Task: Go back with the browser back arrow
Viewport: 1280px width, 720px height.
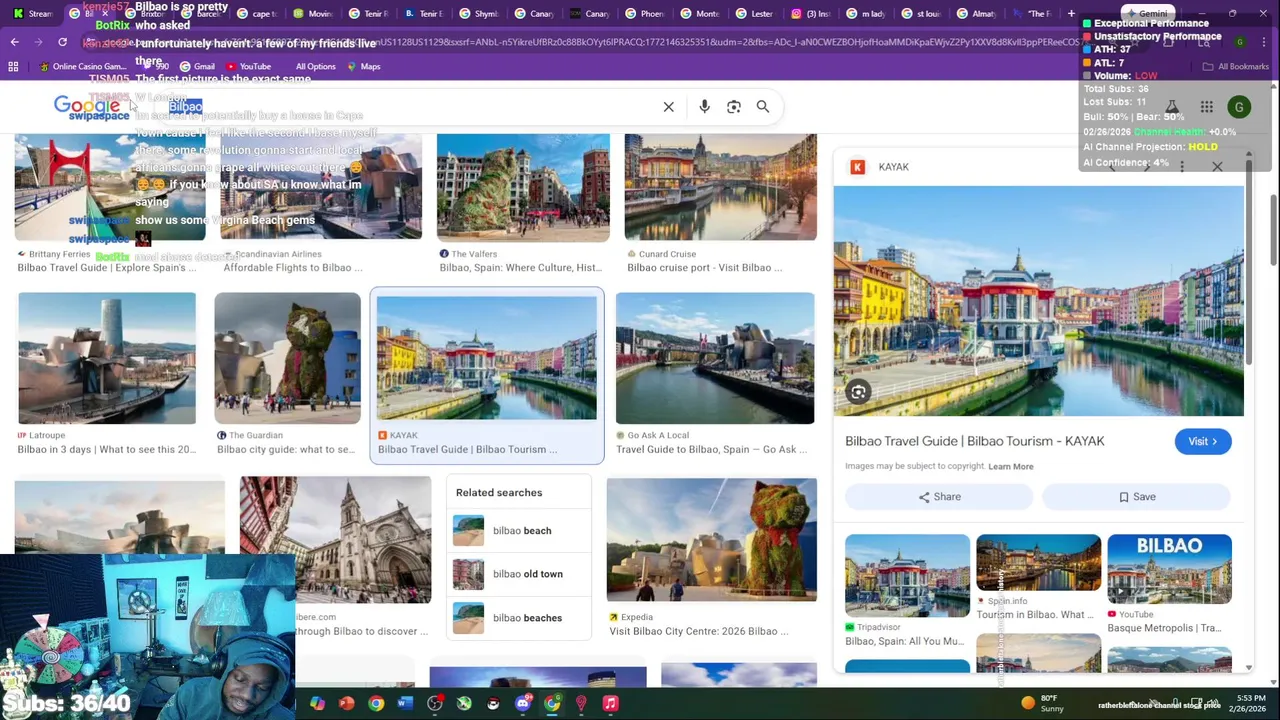Action: click(x=14, y=42)
